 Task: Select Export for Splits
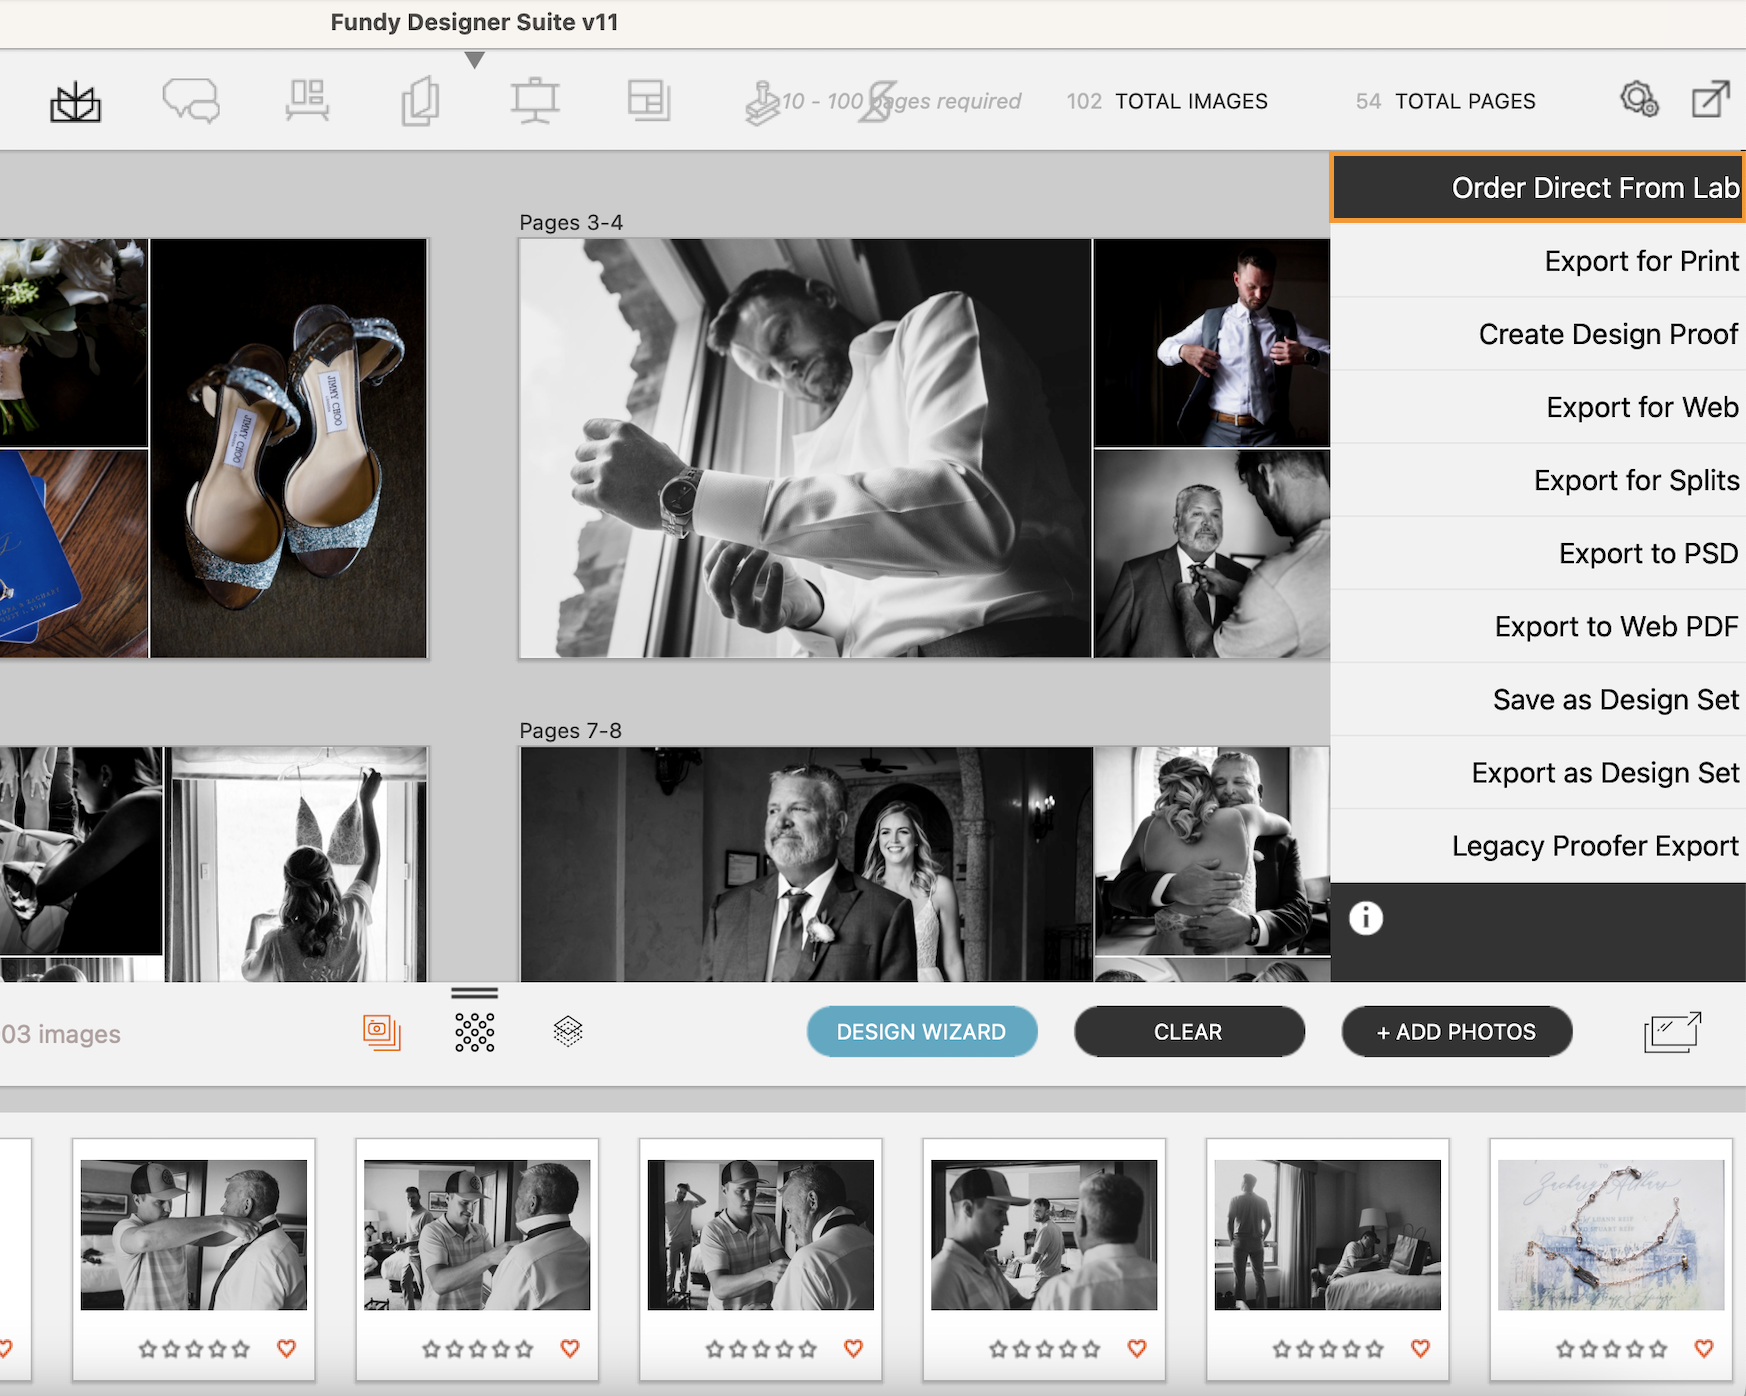[x=1538, y=480]
